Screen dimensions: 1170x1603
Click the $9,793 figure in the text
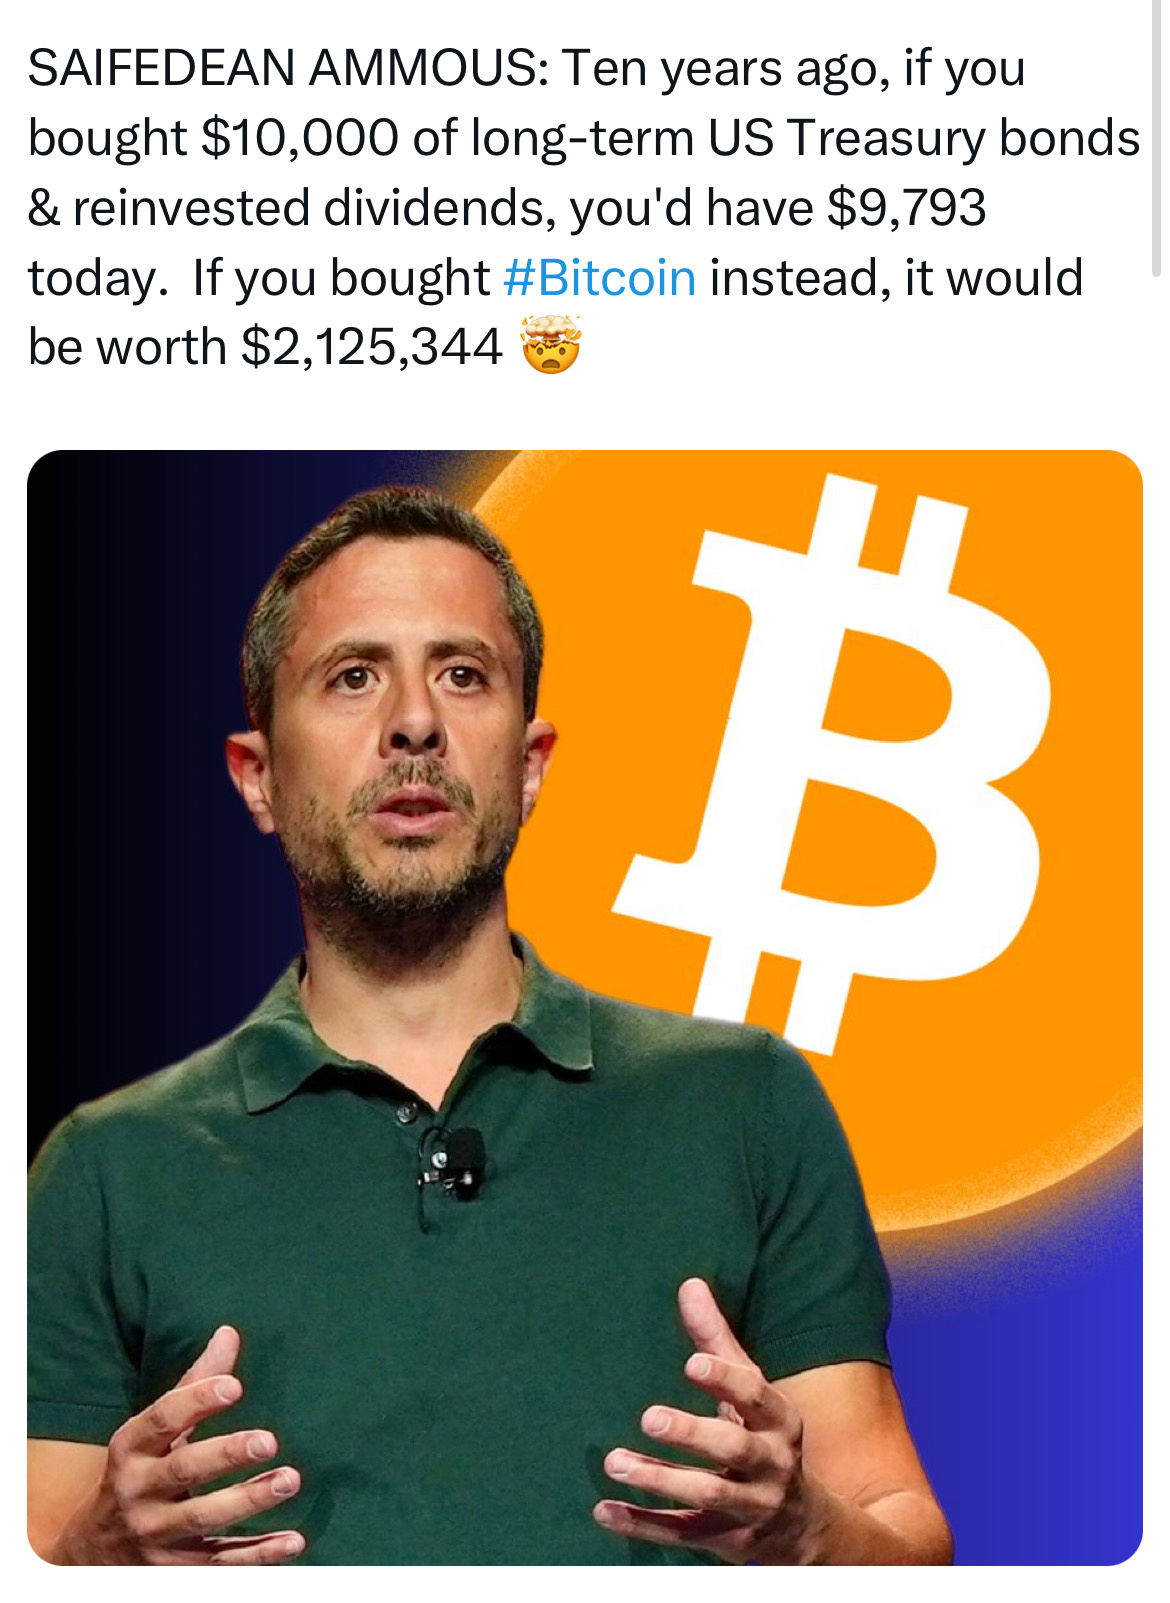[906, 208]
